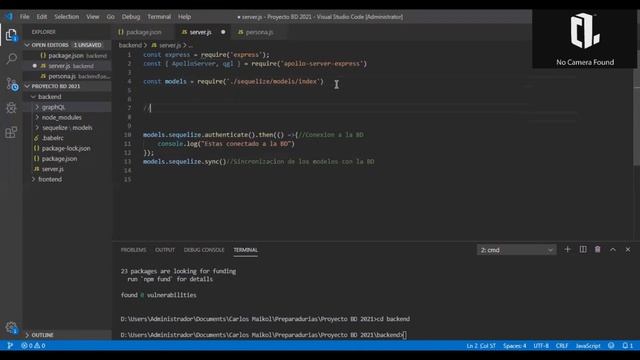Select package.json in Open Editors list
This screenshot has height=360, width=640.
pyautogui.click(x=67, y=56)
